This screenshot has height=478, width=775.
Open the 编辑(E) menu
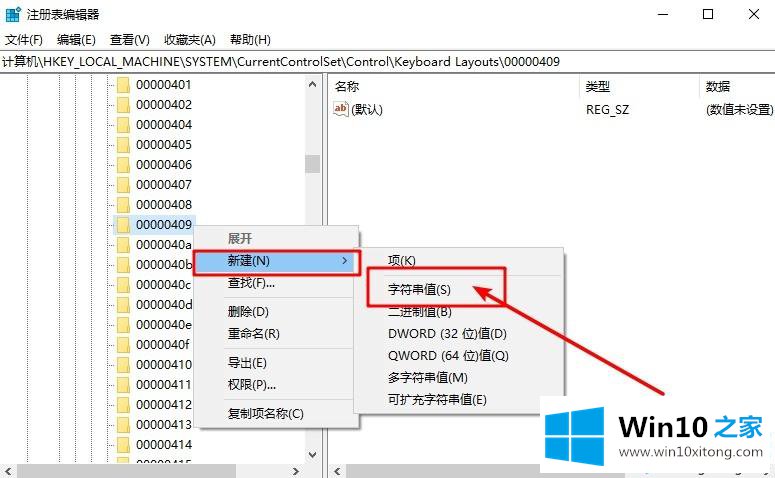(x=76, y=40)
